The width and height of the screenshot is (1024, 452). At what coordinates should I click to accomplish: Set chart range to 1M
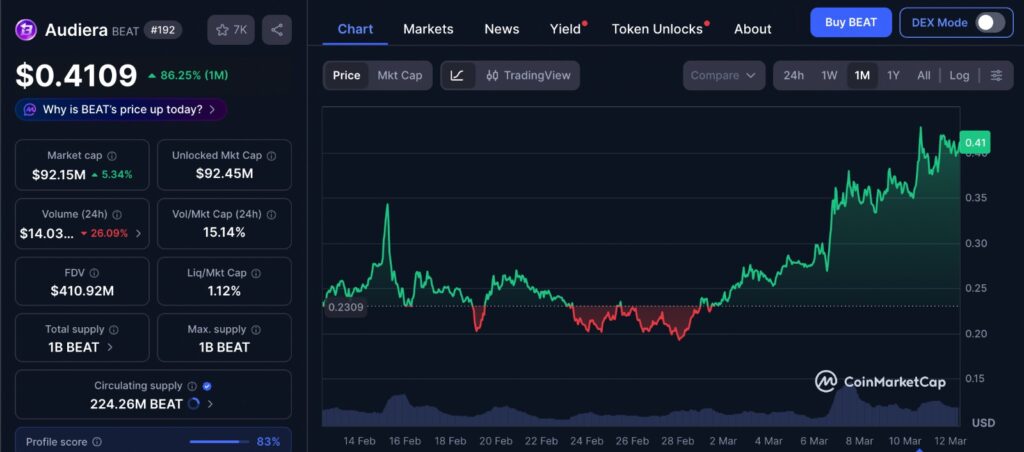[862, 75]
